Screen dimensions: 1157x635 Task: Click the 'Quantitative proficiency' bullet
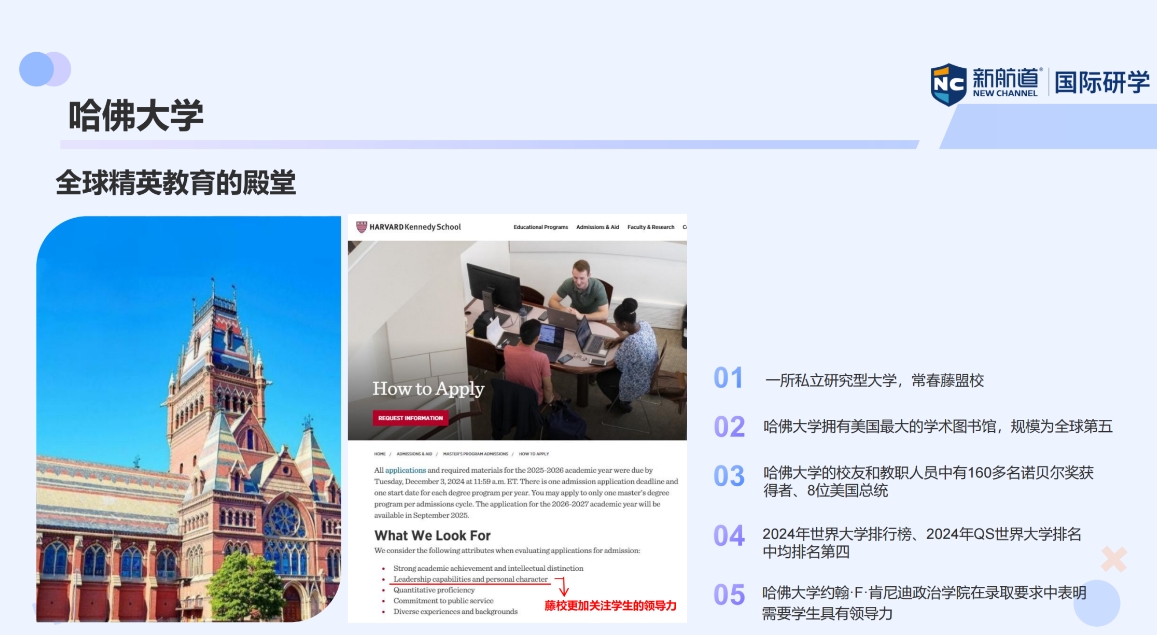pyautogui.click(x=434, y=590)
